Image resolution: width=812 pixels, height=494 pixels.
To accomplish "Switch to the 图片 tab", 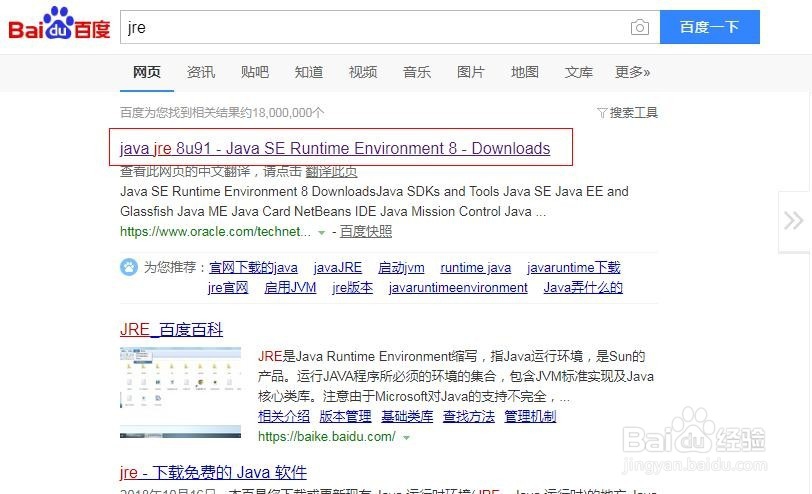I will click(x=471, y=72).
